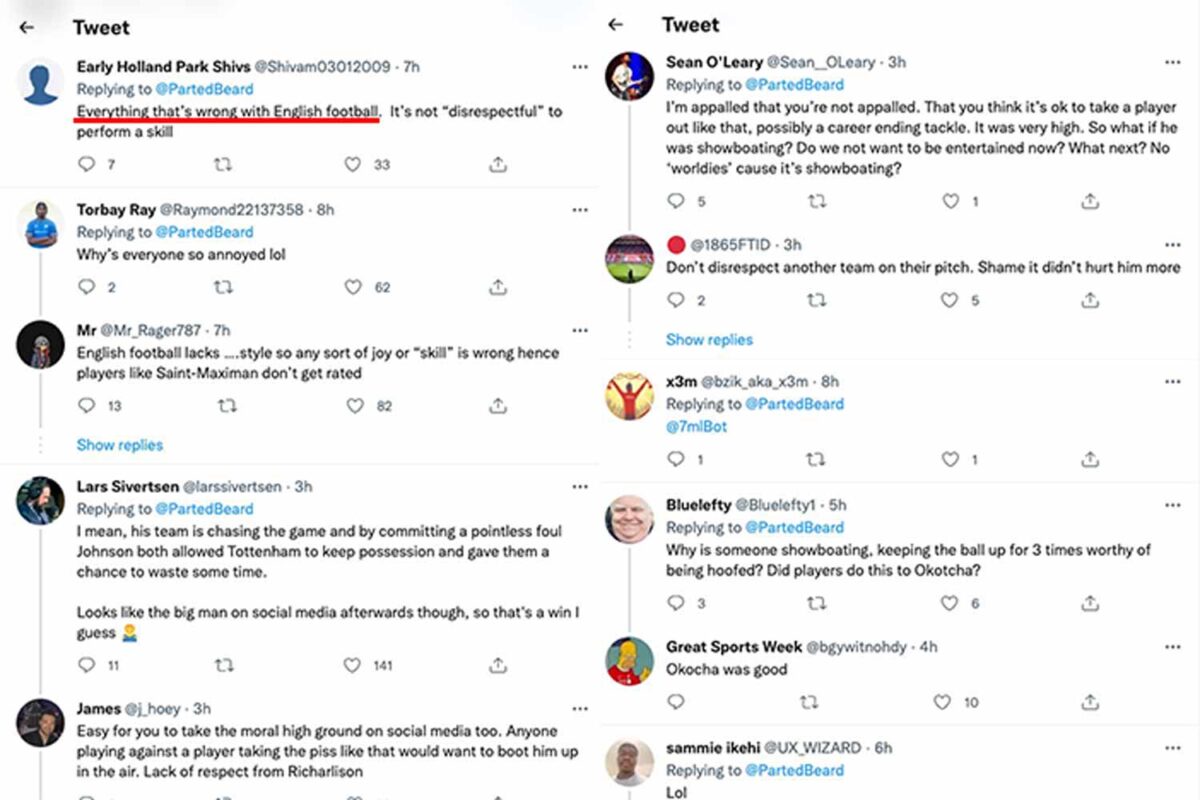This screenshot has height=800, width=1200.
Task: Open more options on Sean O'Leary's tweet
Action: click(1172, 62)
